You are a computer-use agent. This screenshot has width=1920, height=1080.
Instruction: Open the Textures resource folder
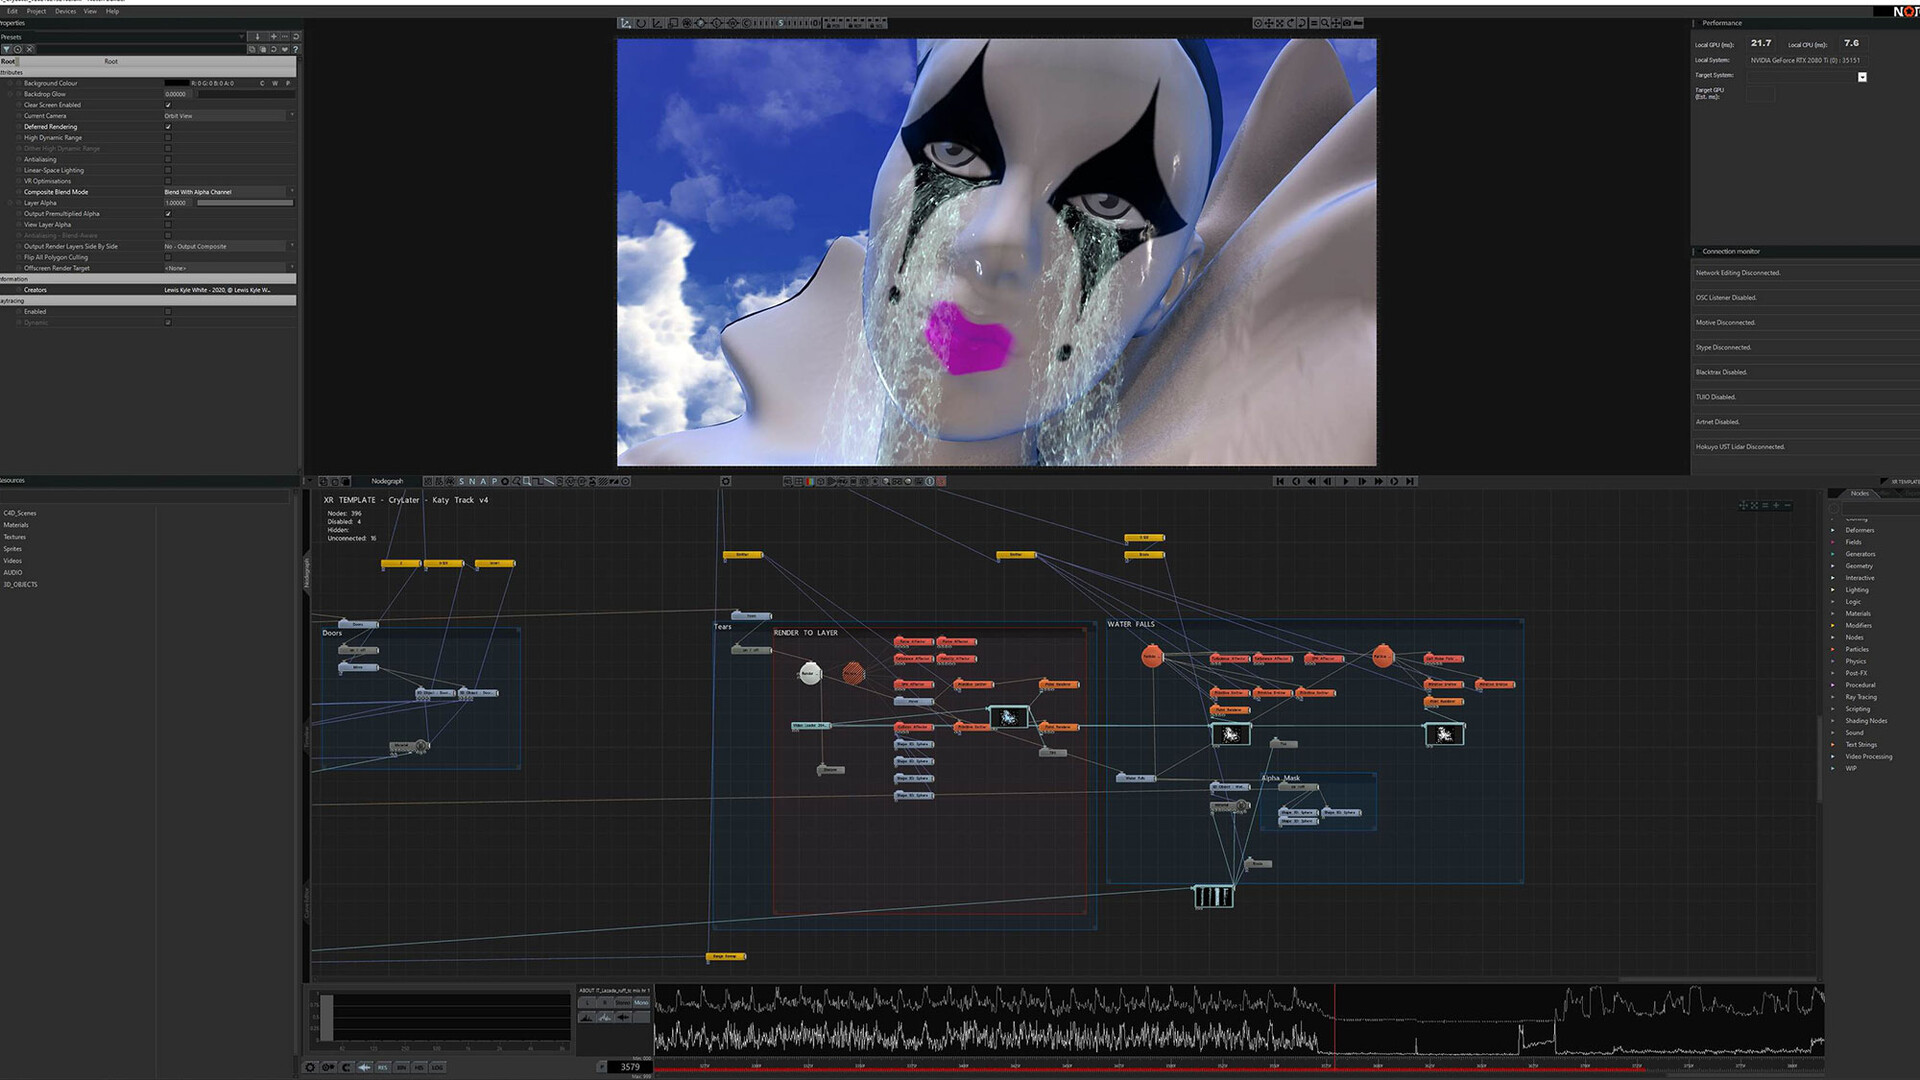[15, 537]
